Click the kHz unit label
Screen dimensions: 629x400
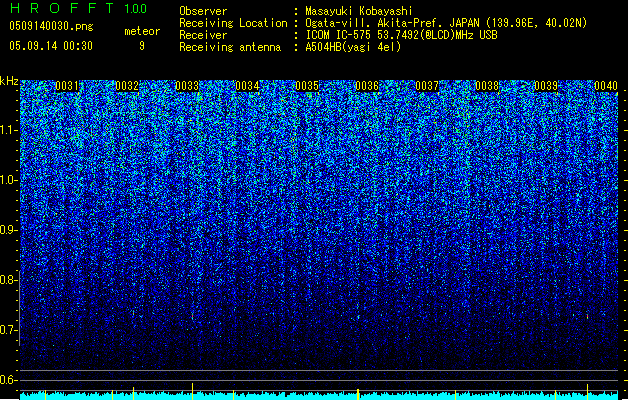point(9,81)
